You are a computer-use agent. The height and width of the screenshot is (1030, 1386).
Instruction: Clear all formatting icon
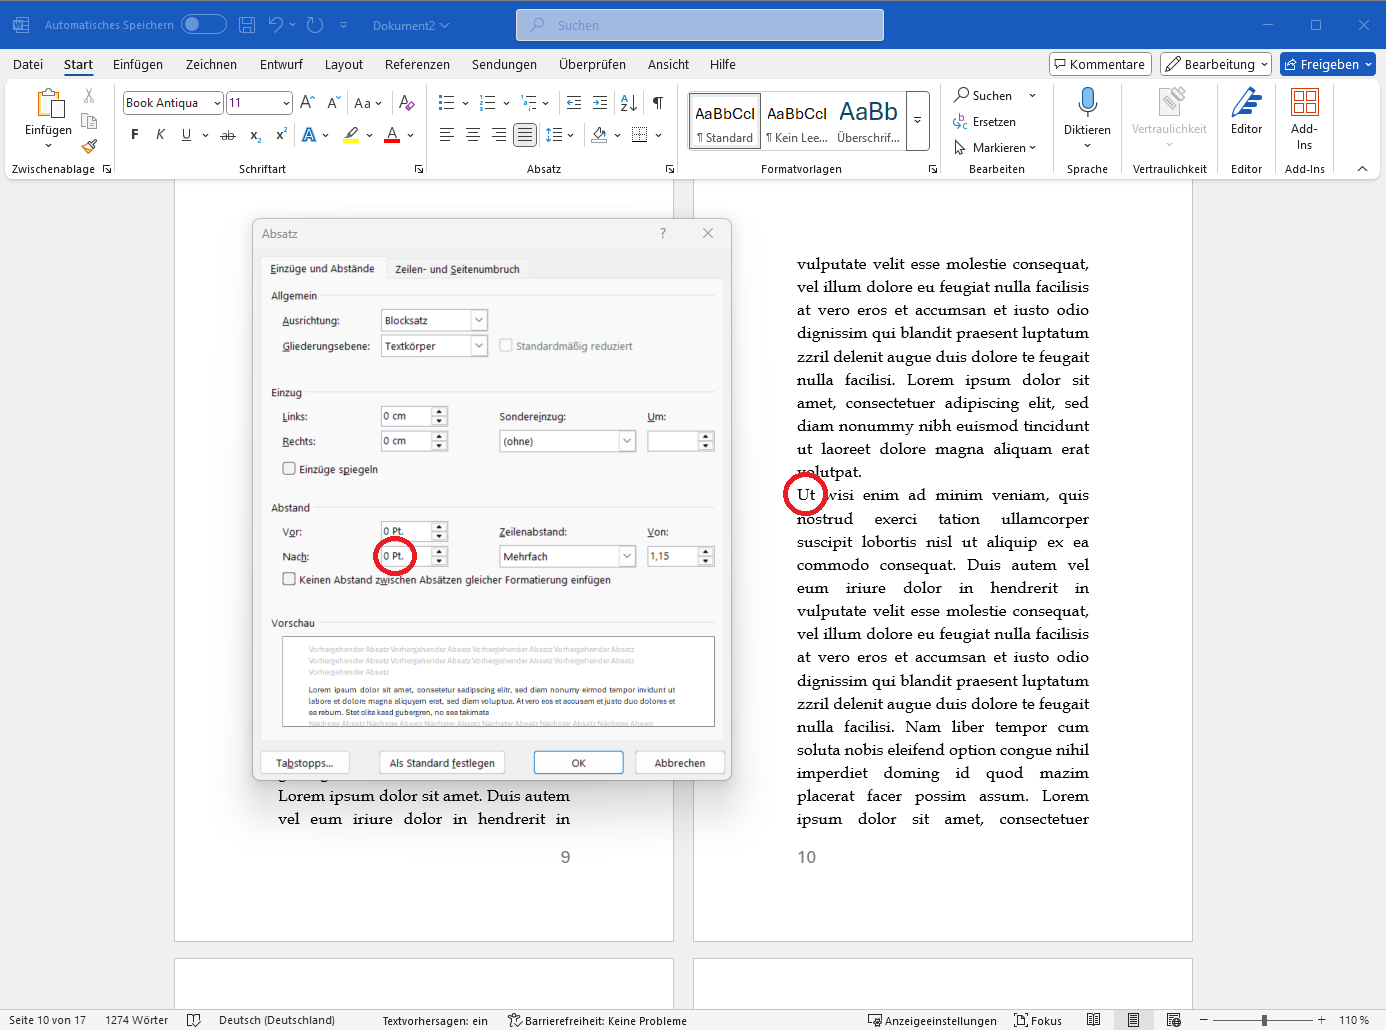pyautogui.click(x=406, y=103)
